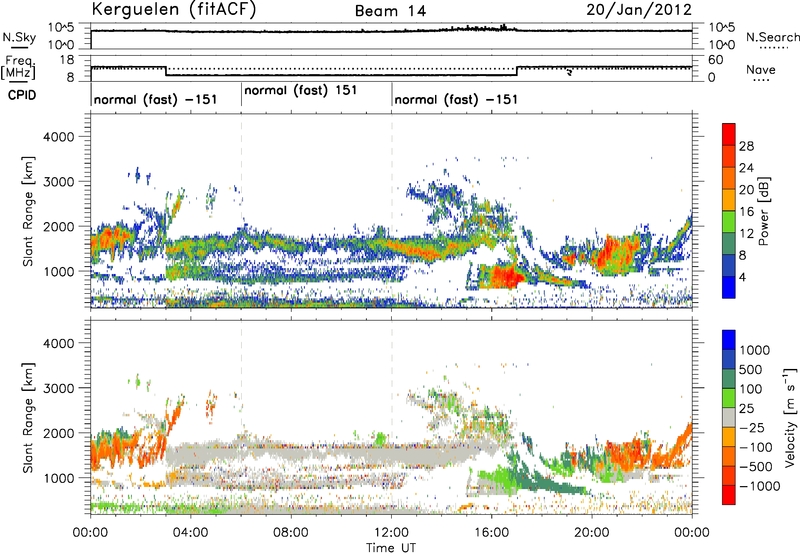Viewport: 800px width, 554px height.
Task: Click the blue bottom of the power colorbar
Action: pyautogui.click(x=729, y=287)
